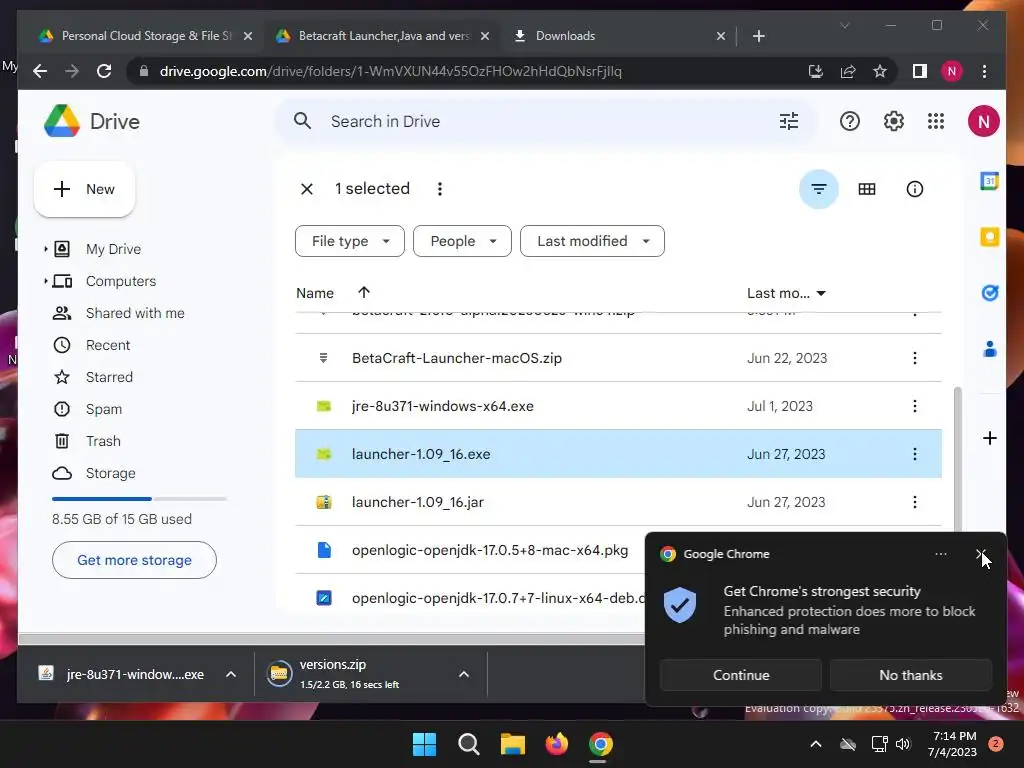The image size is (1024, 768).
Task: Open Google Calendar side panel icon
Action: [989, 181]
